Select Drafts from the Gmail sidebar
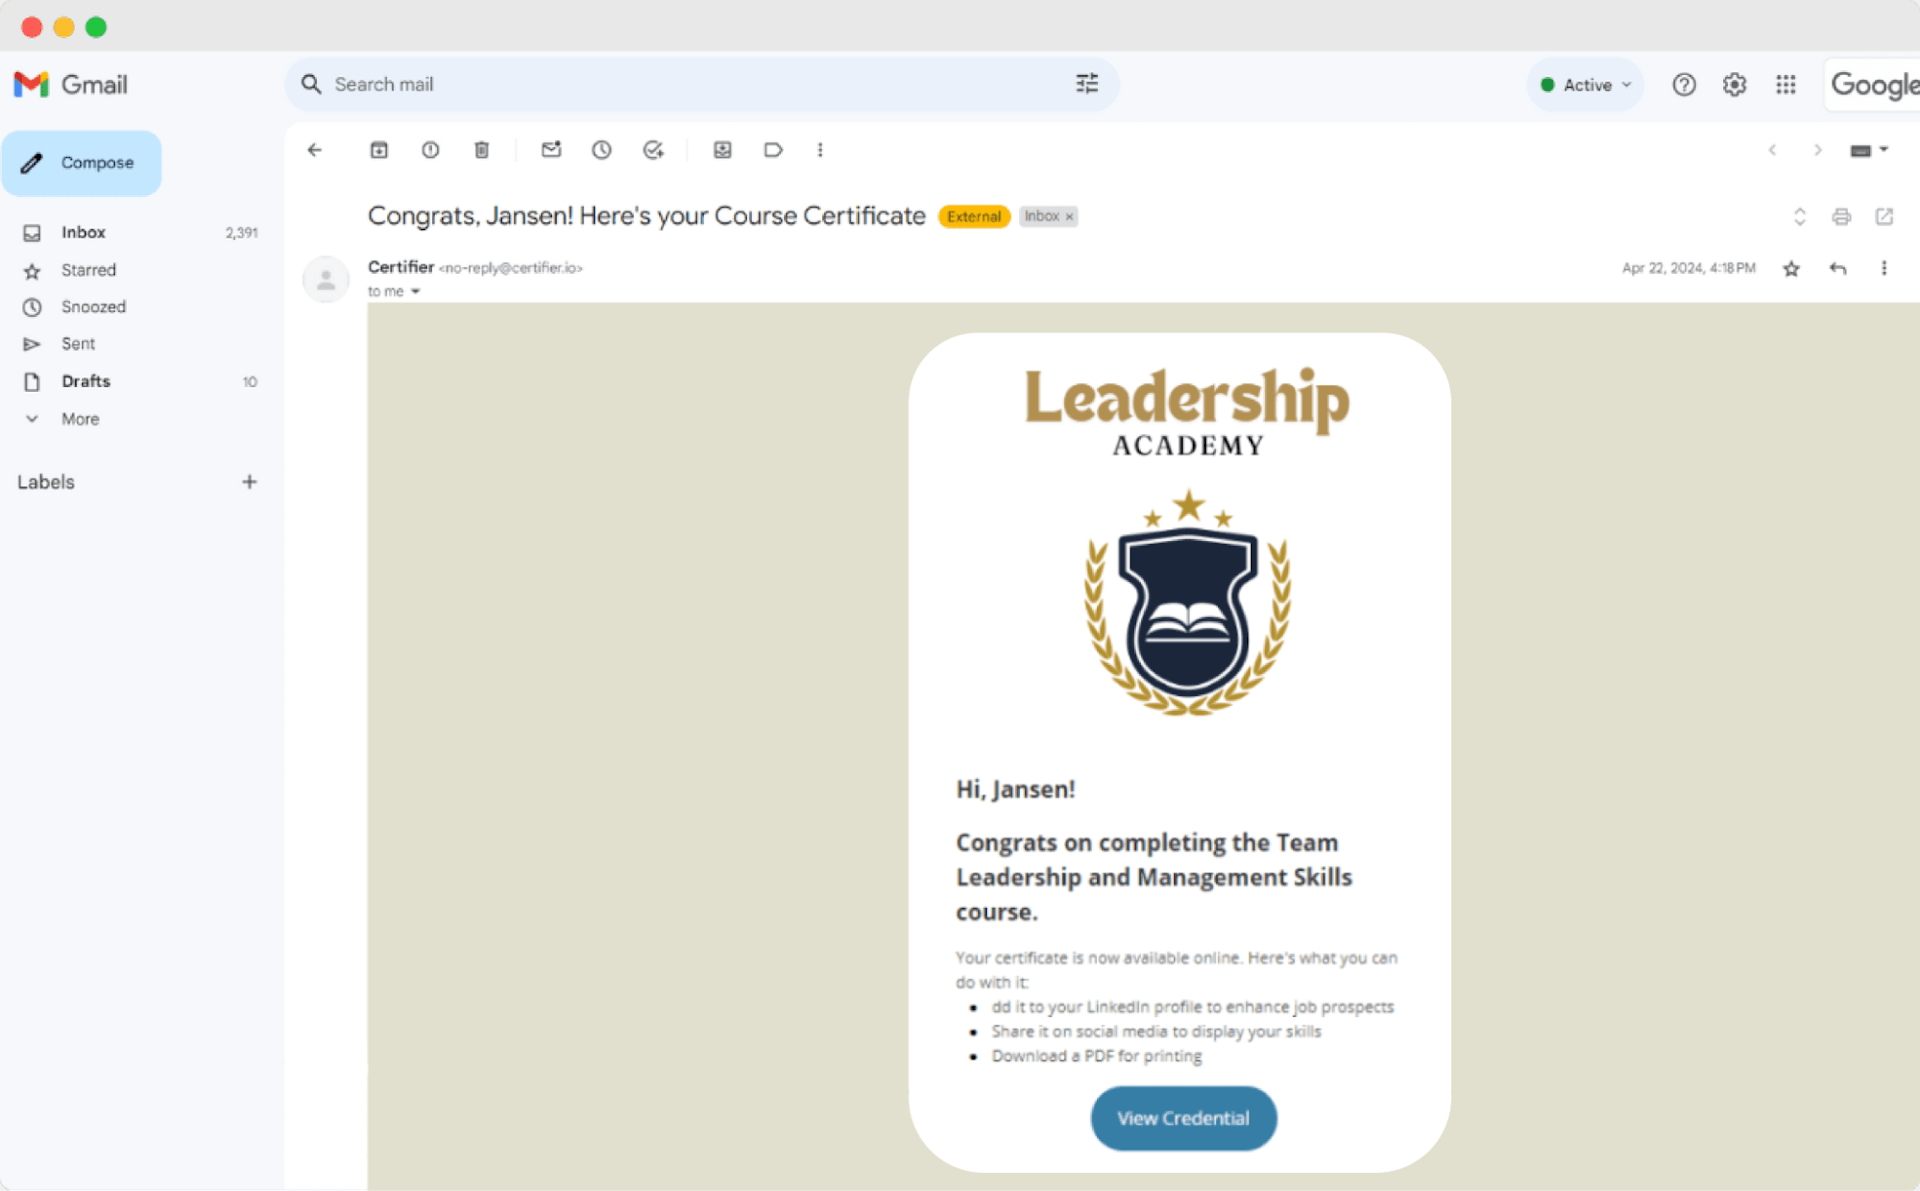1920x1191 pixels. pos(85,381)
